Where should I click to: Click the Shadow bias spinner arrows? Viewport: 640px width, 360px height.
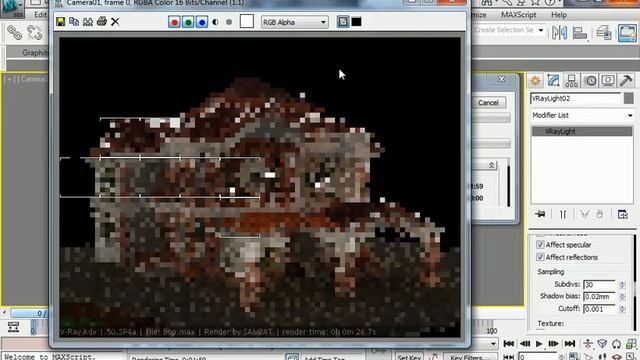point(622,297)
